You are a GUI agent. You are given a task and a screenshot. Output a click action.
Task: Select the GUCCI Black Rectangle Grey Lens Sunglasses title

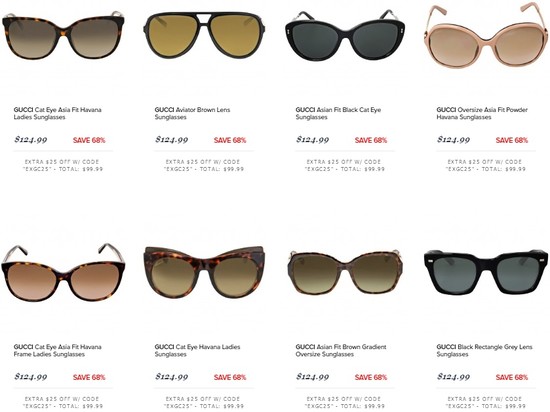coord(484,351)
